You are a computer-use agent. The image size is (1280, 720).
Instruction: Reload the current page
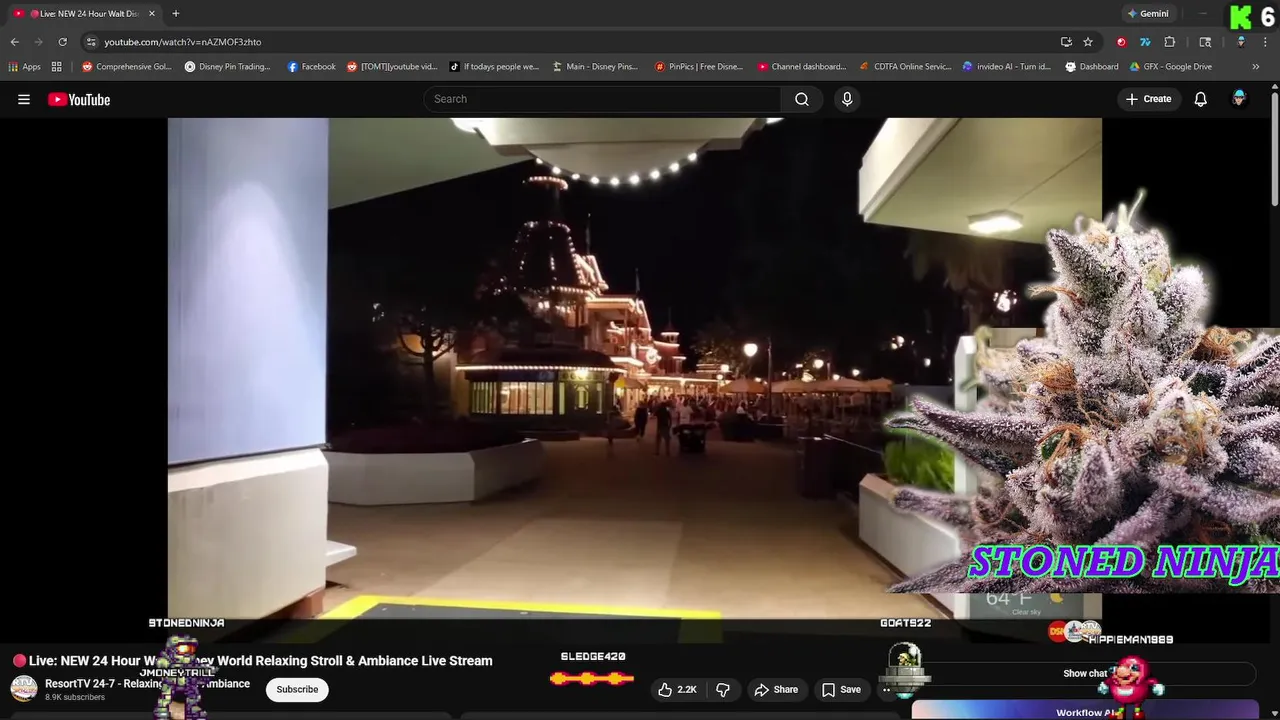click(x=62, y=42)
